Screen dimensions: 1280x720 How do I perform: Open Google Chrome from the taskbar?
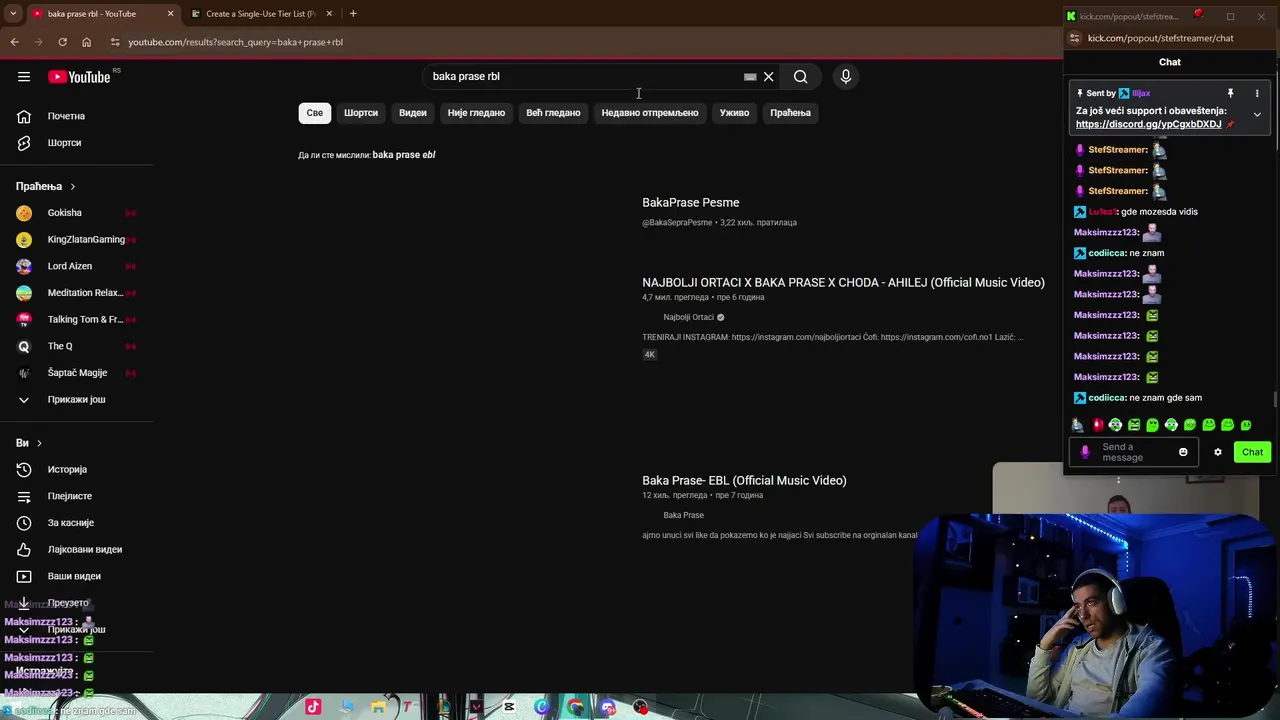[x=575, y=707]
